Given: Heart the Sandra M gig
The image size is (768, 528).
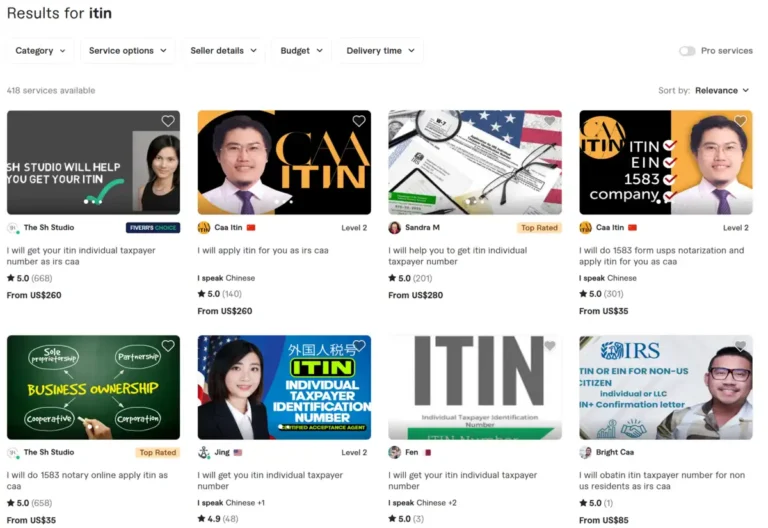Looking at the screenshot, I should point(550,120).
